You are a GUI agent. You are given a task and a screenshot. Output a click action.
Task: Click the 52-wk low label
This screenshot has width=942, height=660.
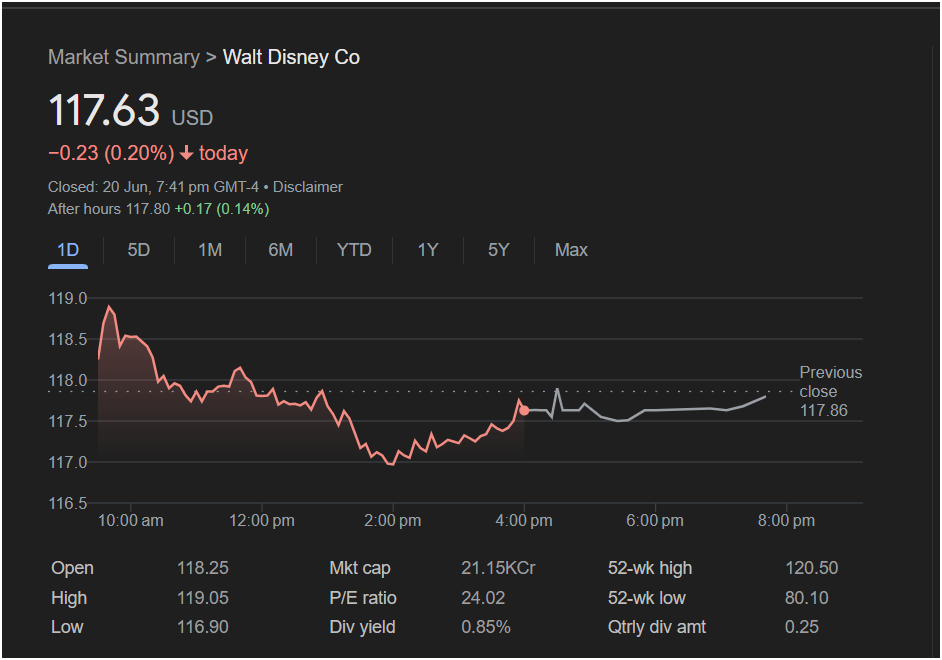[x=646, y=598]
